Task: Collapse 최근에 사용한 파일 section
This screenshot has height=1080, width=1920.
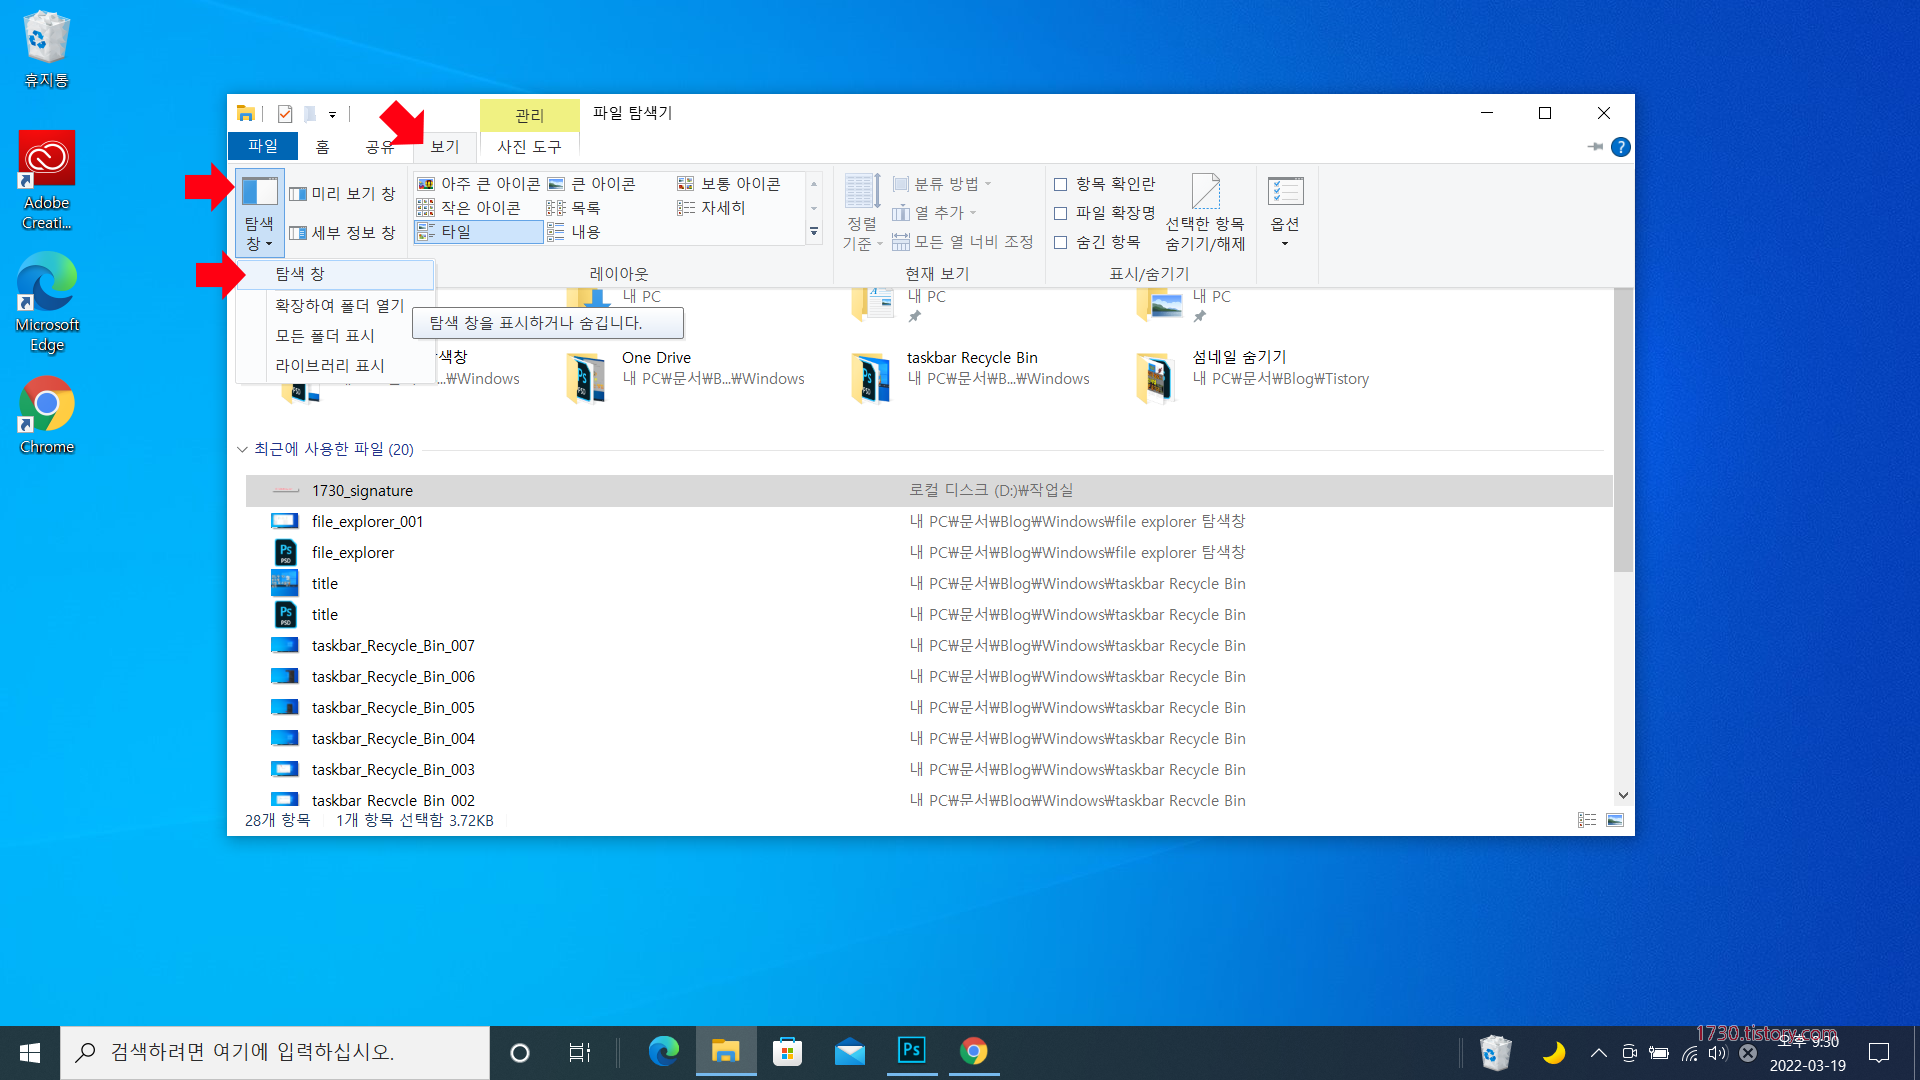Action: tap(242, 450)
